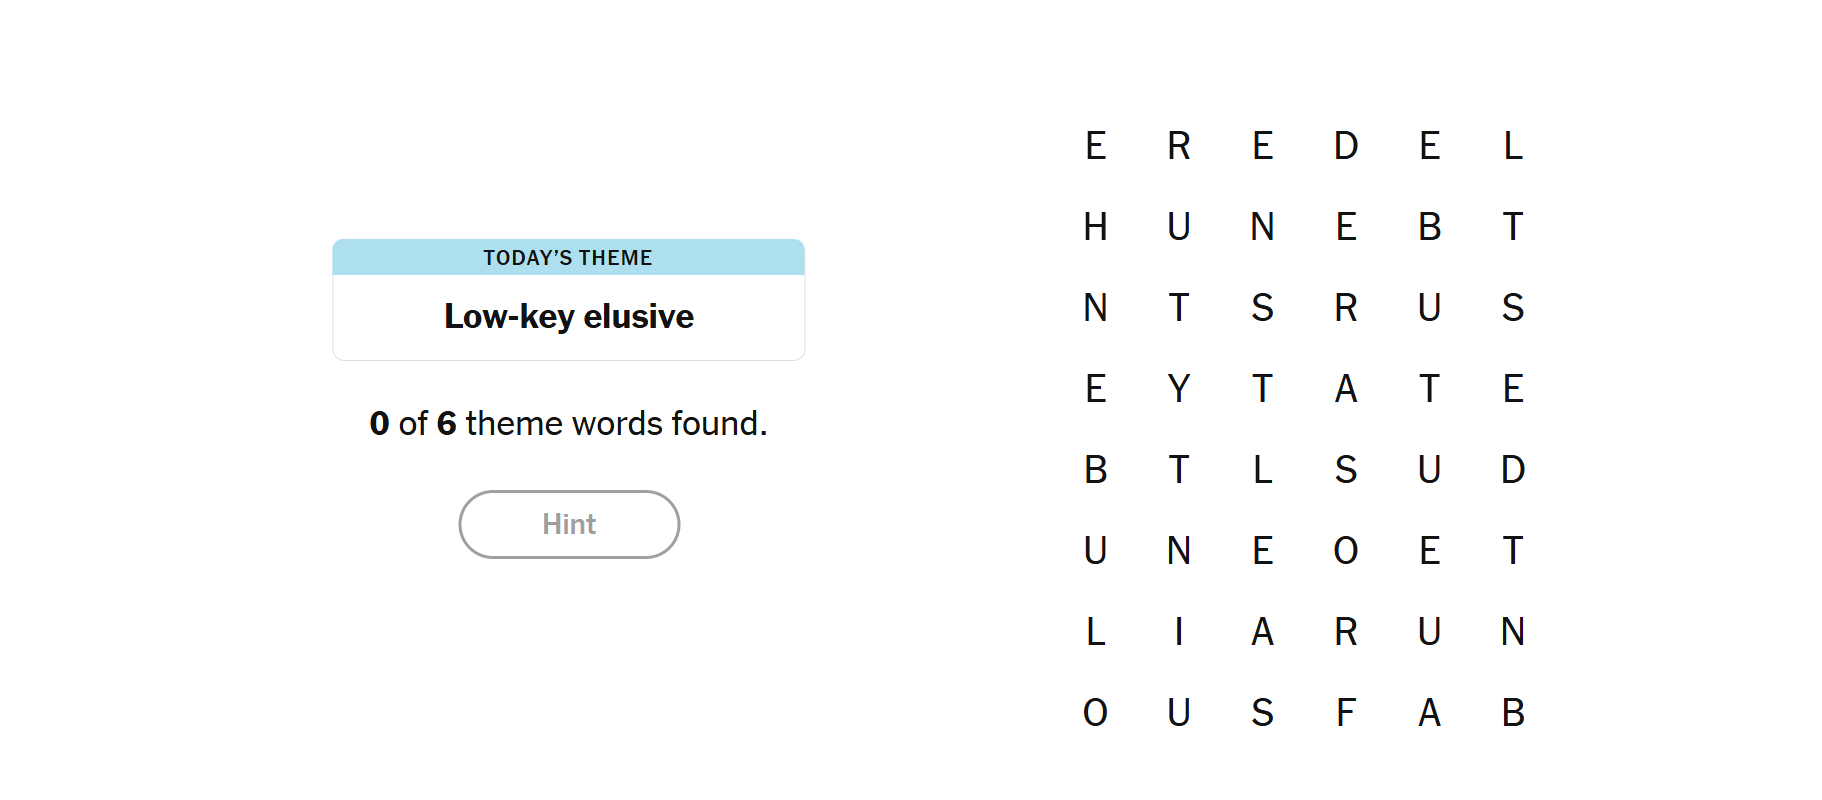Screen dimensions: 1822x800
Task: Click the O in the sixth row
Action: tap(1346, 550)
